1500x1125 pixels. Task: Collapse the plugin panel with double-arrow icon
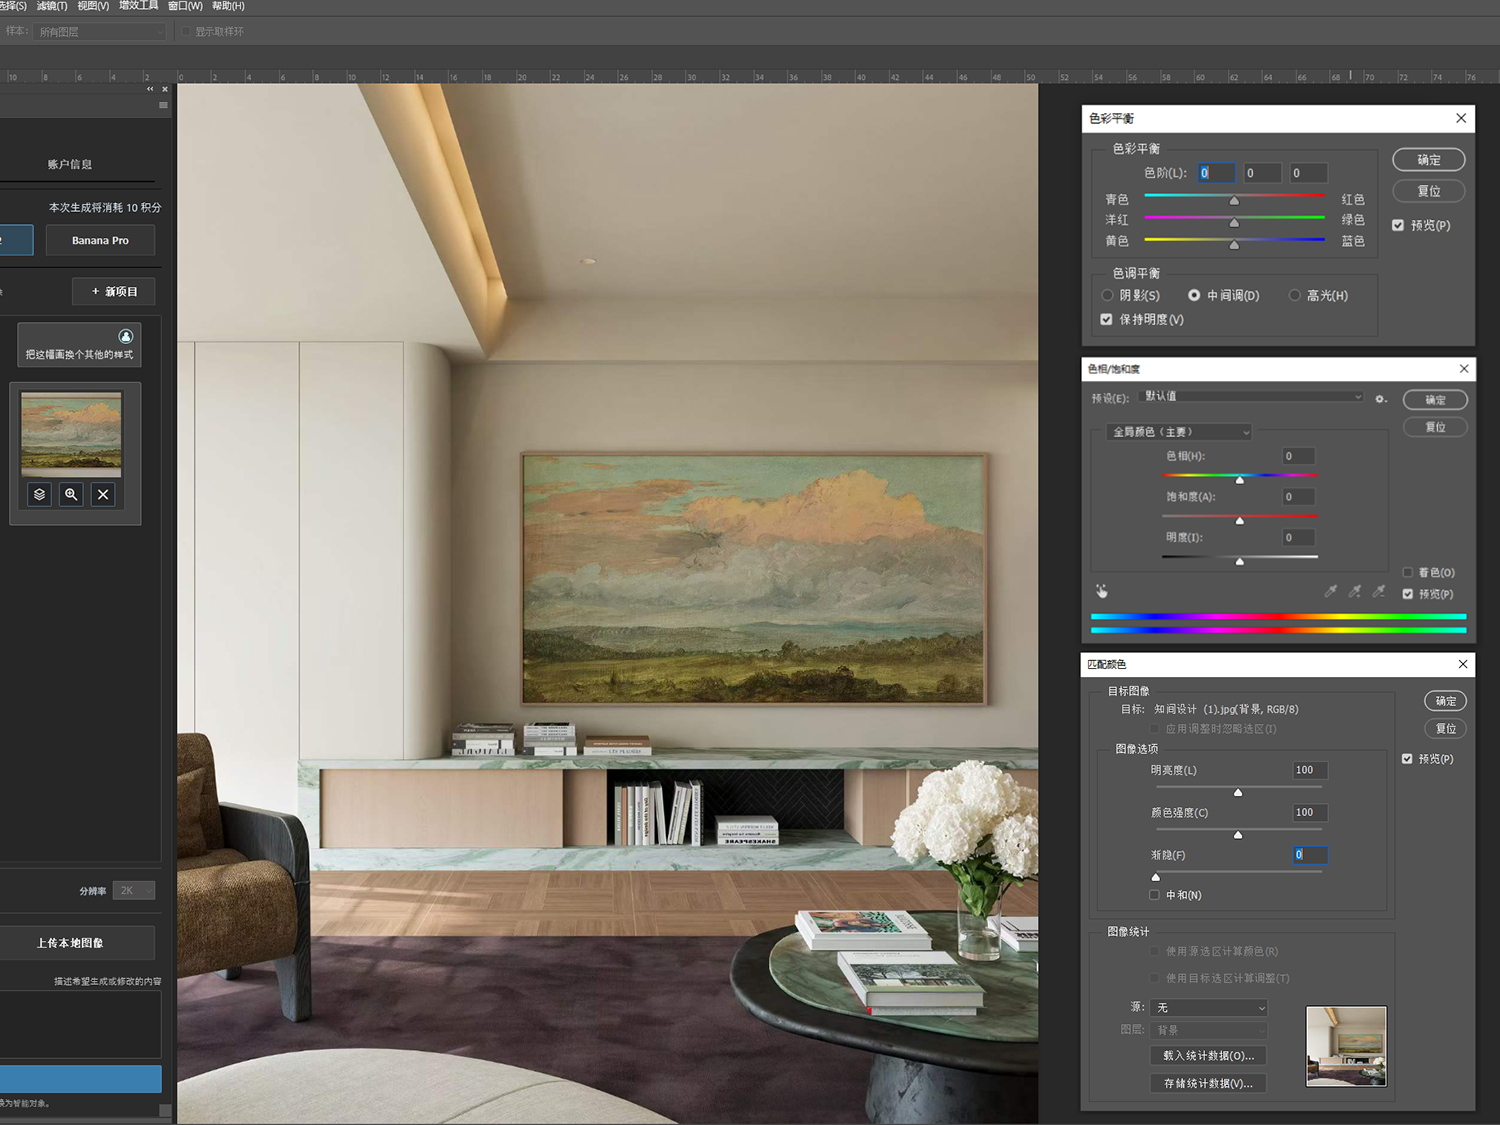(151, 89)
